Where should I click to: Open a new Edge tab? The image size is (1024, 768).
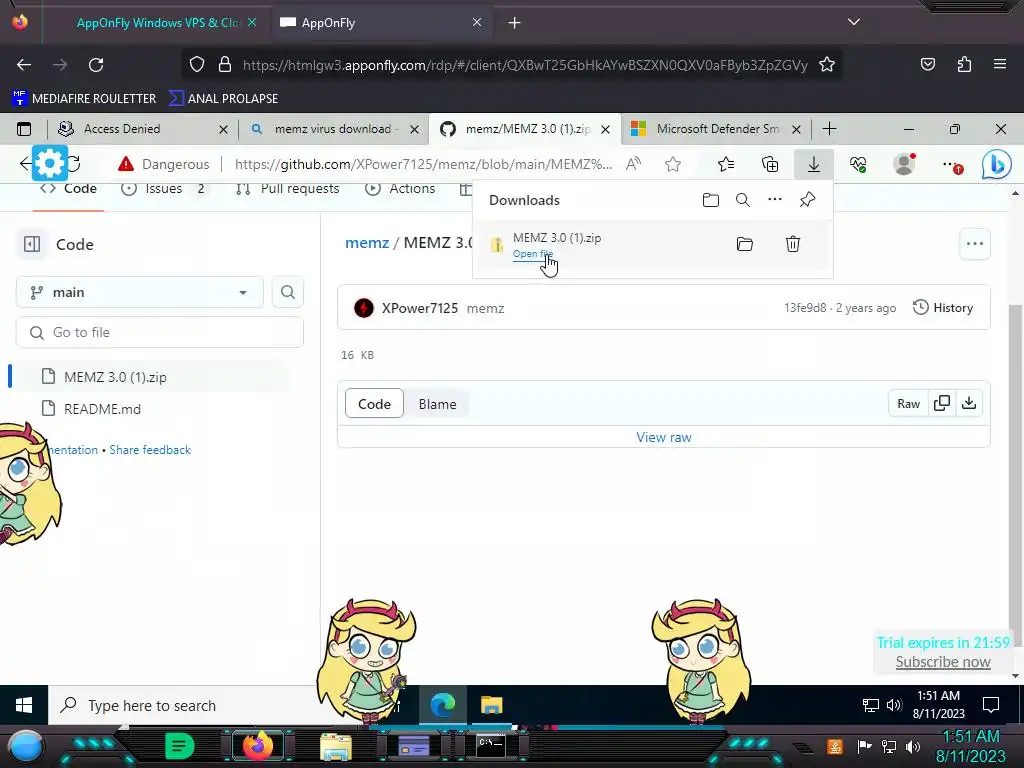829,129
